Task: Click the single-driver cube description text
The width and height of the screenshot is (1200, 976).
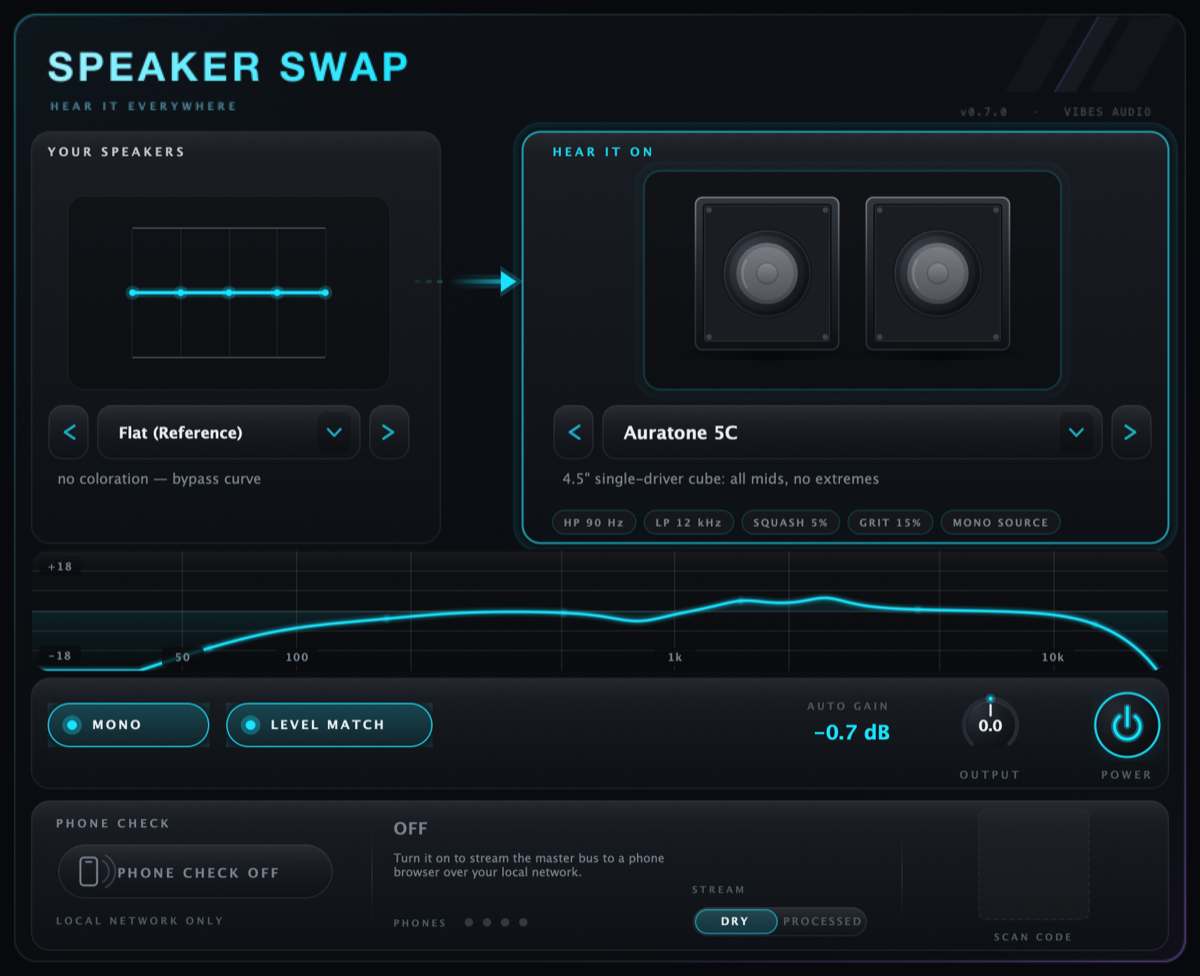Action: 721,479
